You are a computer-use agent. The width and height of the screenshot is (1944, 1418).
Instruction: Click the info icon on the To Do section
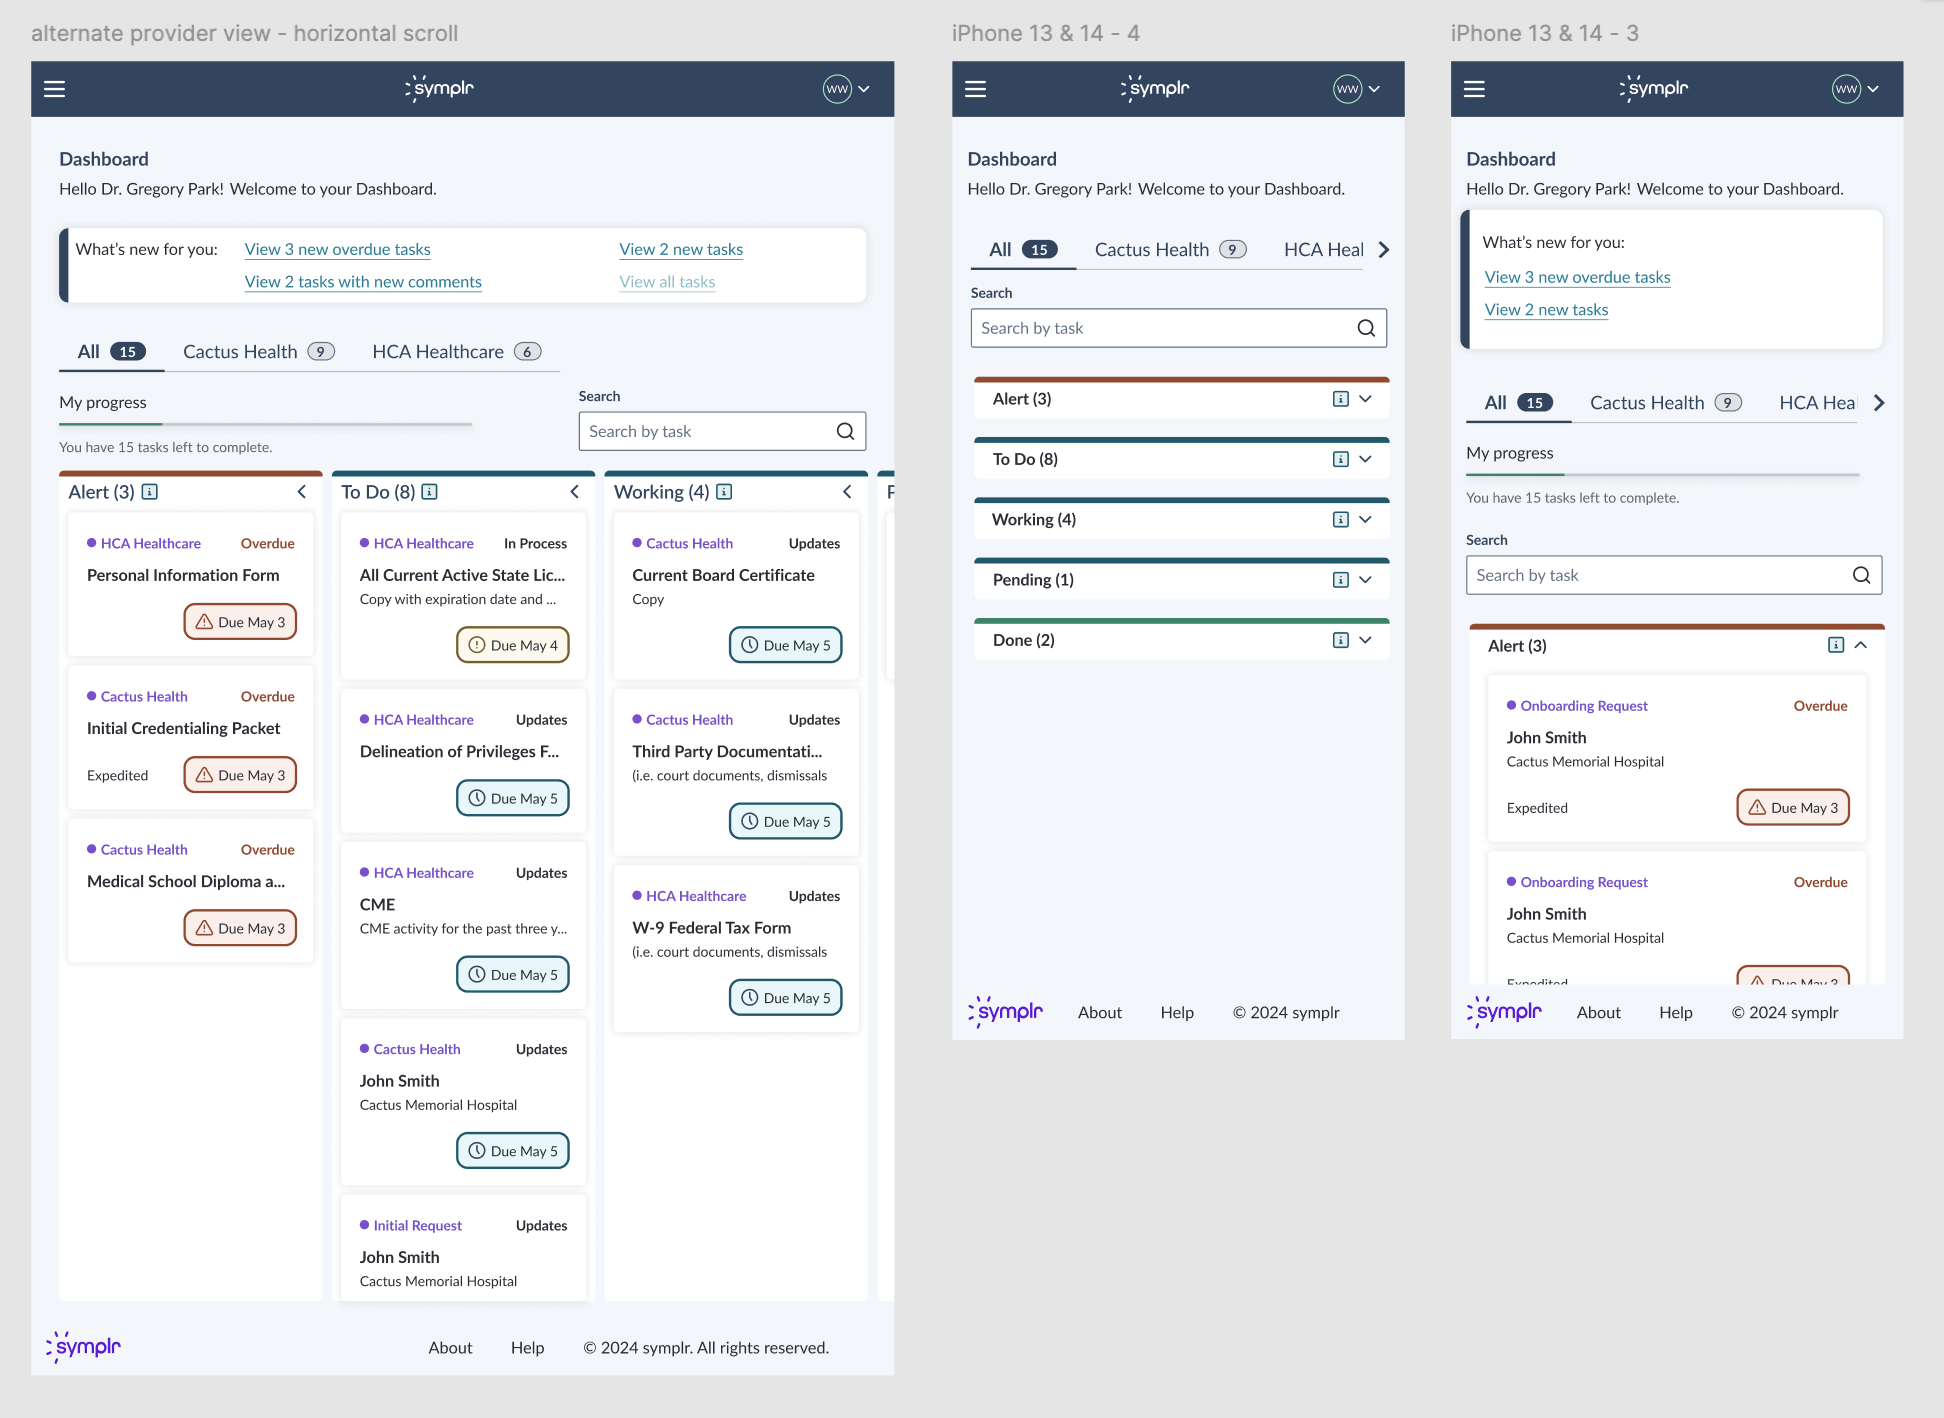[430, 491]
